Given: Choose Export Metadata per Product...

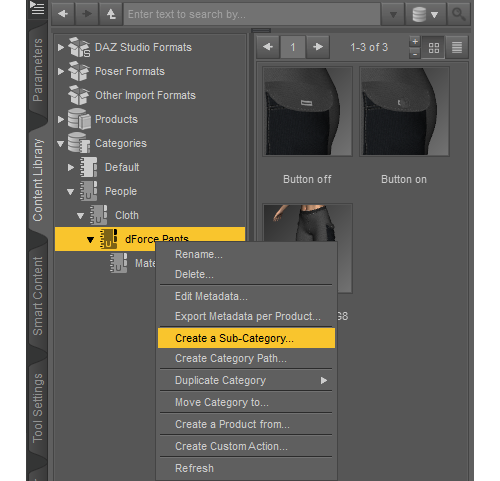Looking at the screenshot, I should tap(247, 316).
